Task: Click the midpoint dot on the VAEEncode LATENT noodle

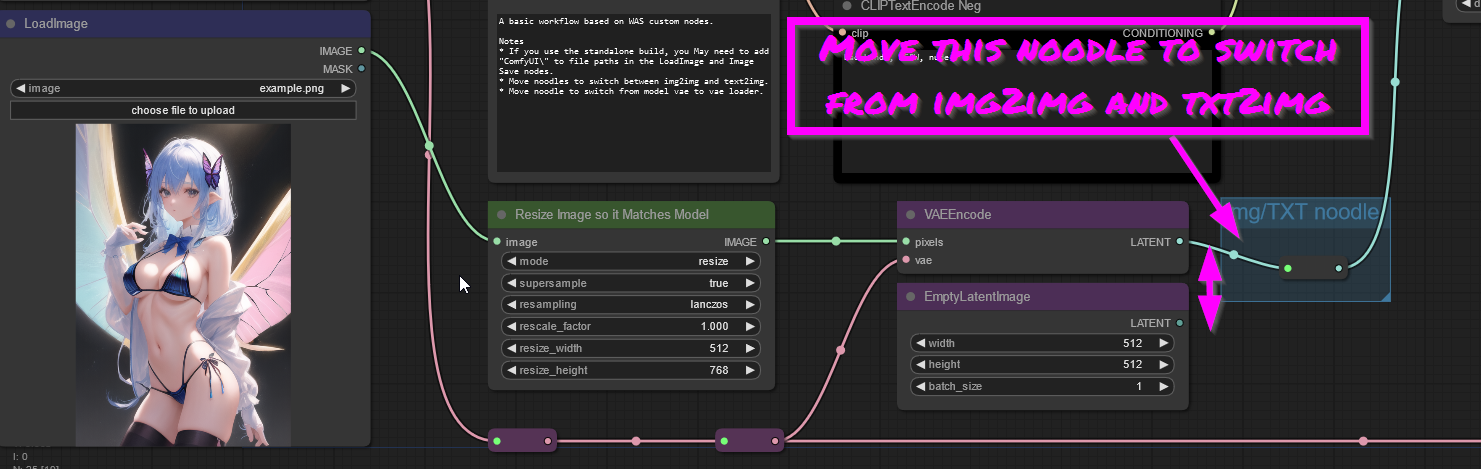Action: (1233, 255)
